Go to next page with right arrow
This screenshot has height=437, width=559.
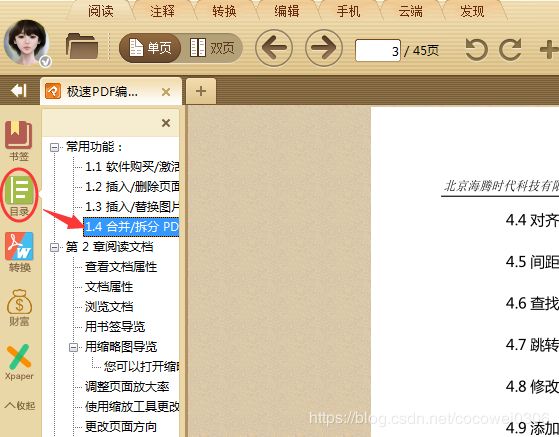[x=324, y=47]
